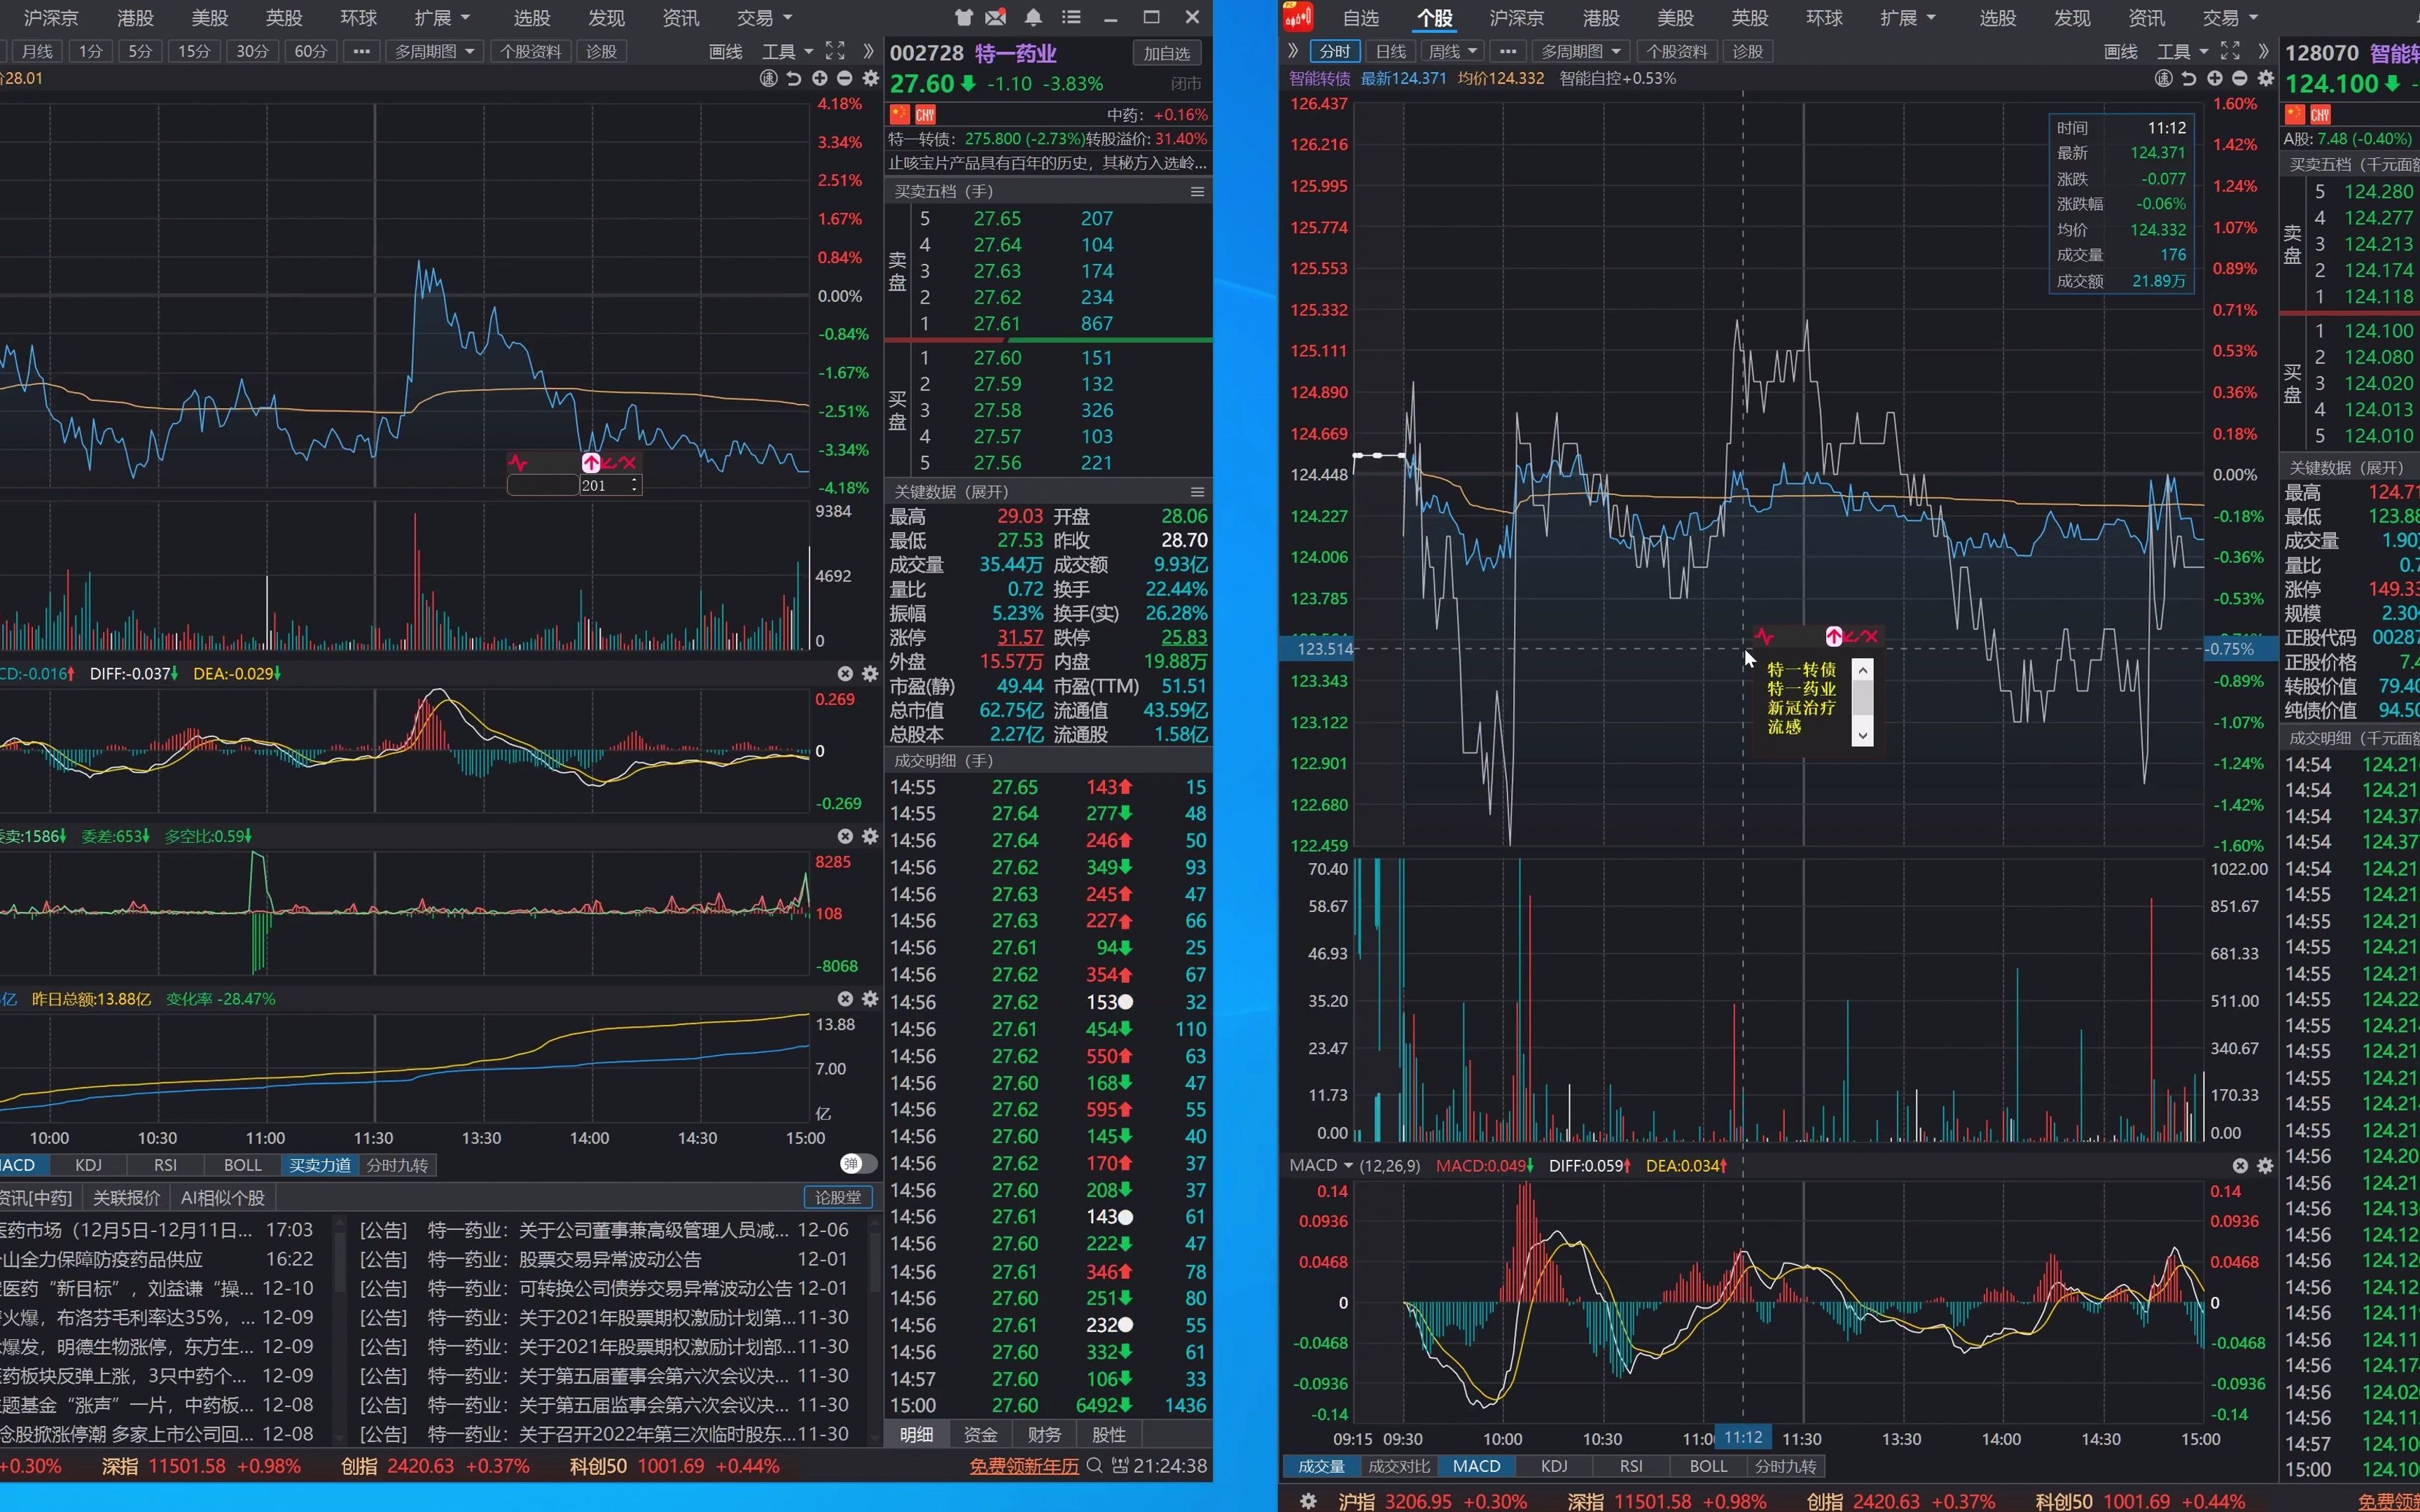2420x1512 pixels.
Task: Open the mail inbox envelope icon
Action: point(995,17)
